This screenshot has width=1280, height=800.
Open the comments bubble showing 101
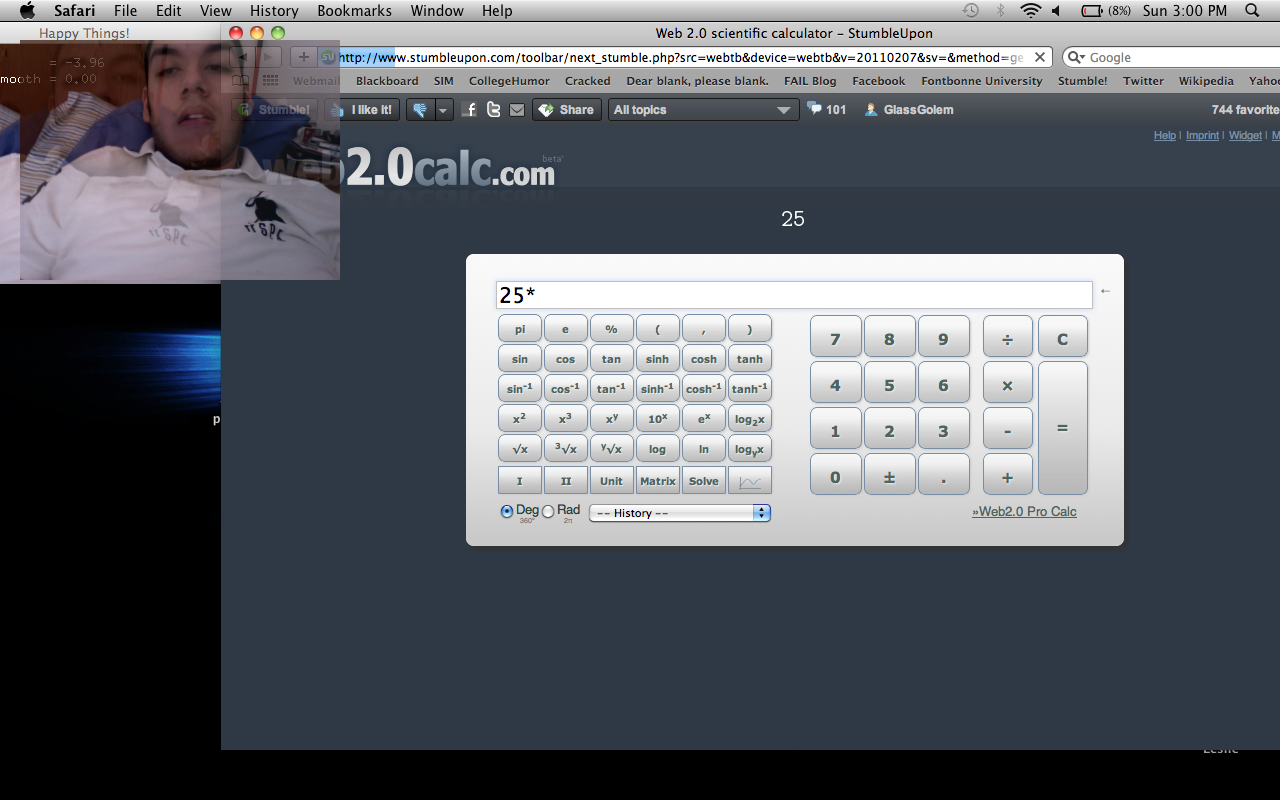(x=826, y=110)
